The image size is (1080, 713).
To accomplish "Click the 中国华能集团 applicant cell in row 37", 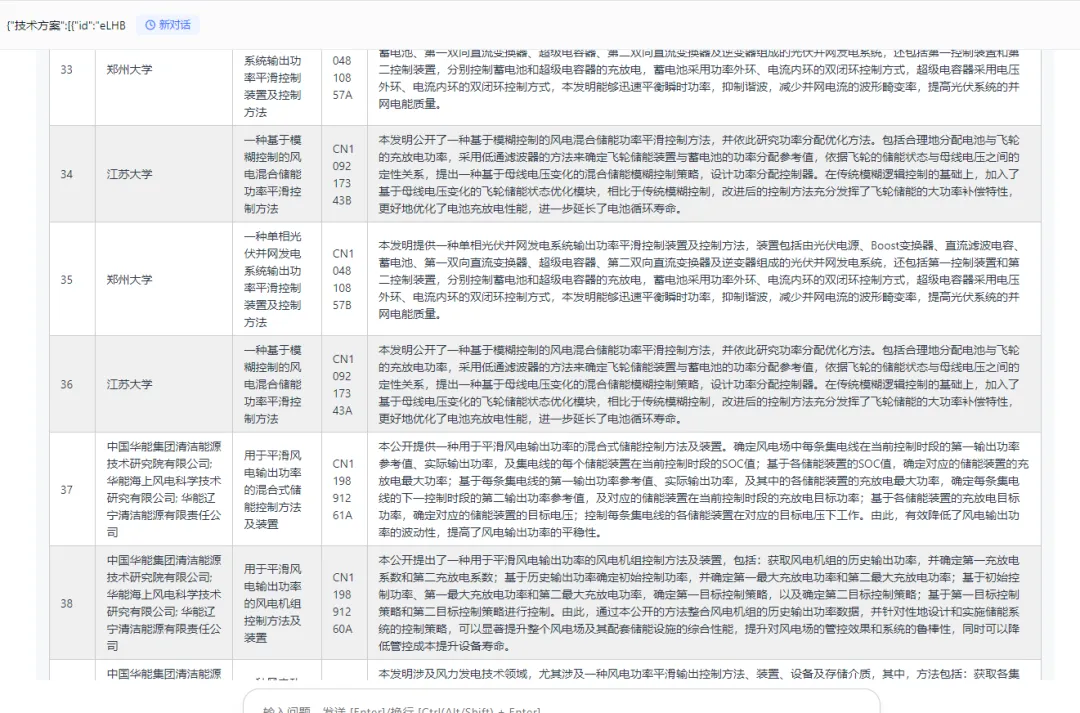I will [x=164, y=489].
